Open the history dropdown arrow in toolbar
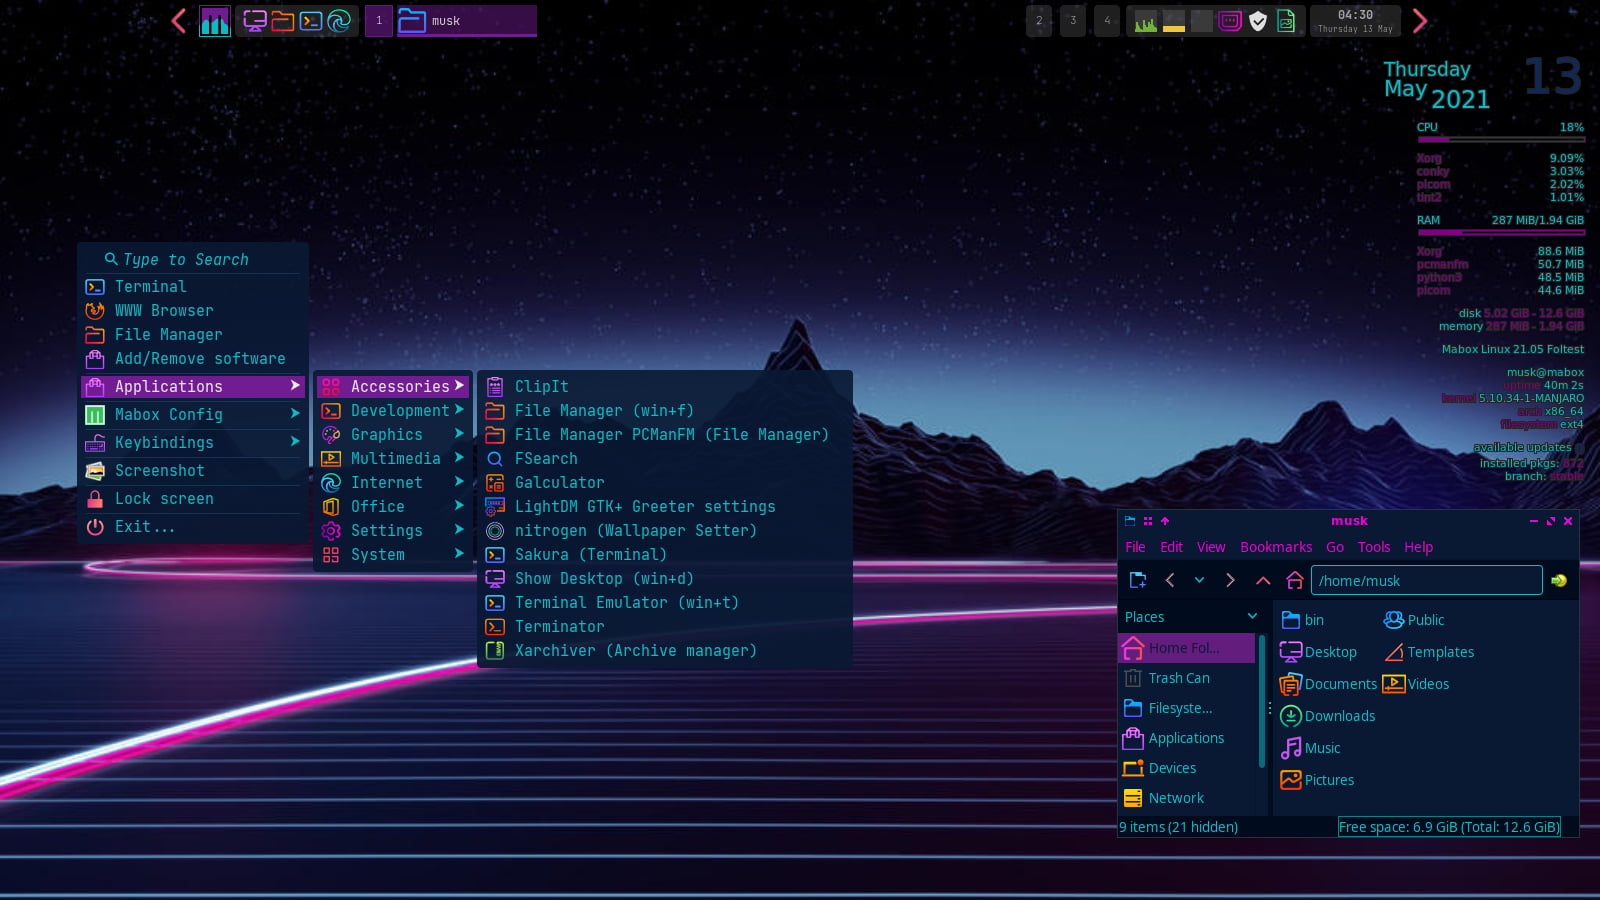Screen dimensions: 1600x900 click(x=1199, y=580)
